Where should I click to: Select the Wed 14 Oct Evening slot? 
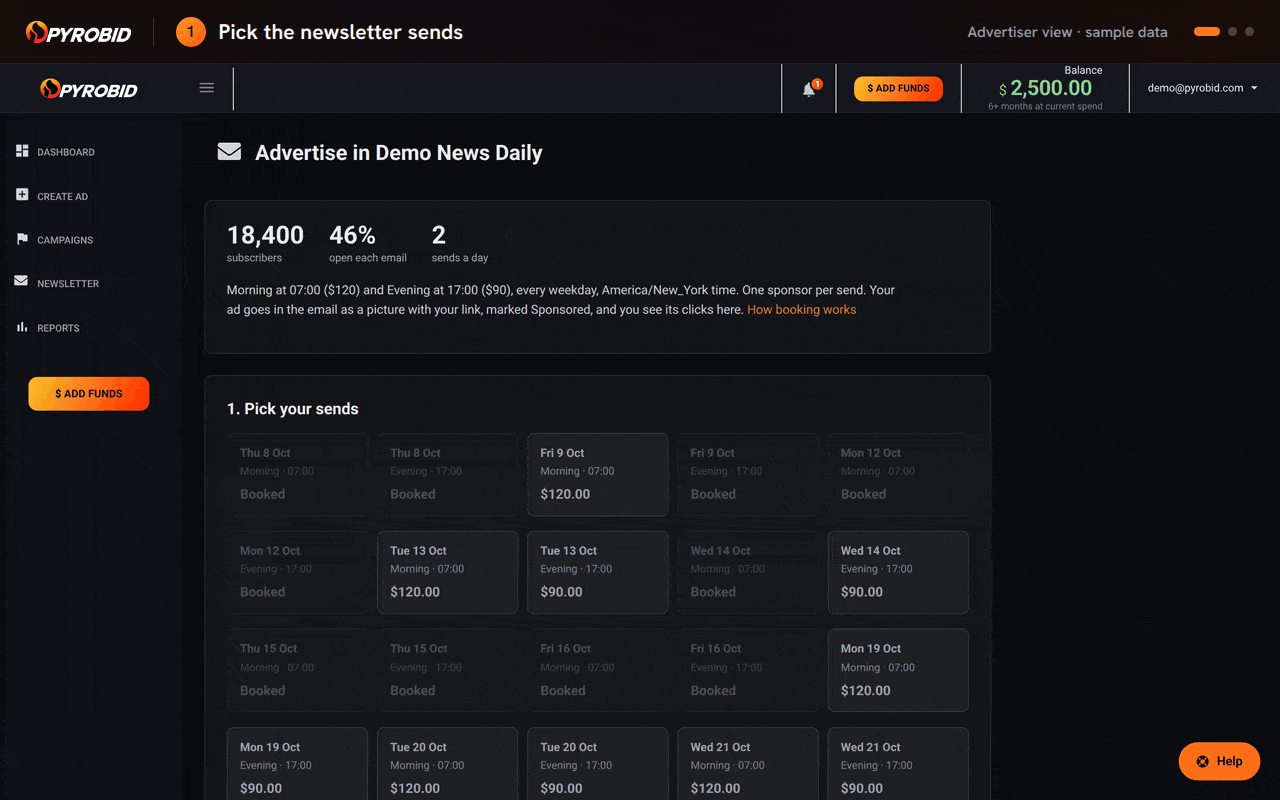898,572
